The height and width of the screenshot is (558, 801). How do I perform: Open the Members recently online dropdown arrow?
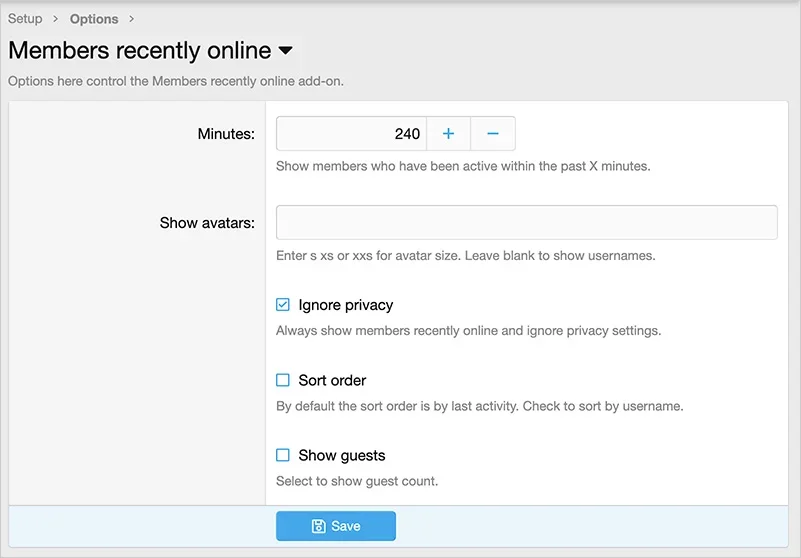285,51
